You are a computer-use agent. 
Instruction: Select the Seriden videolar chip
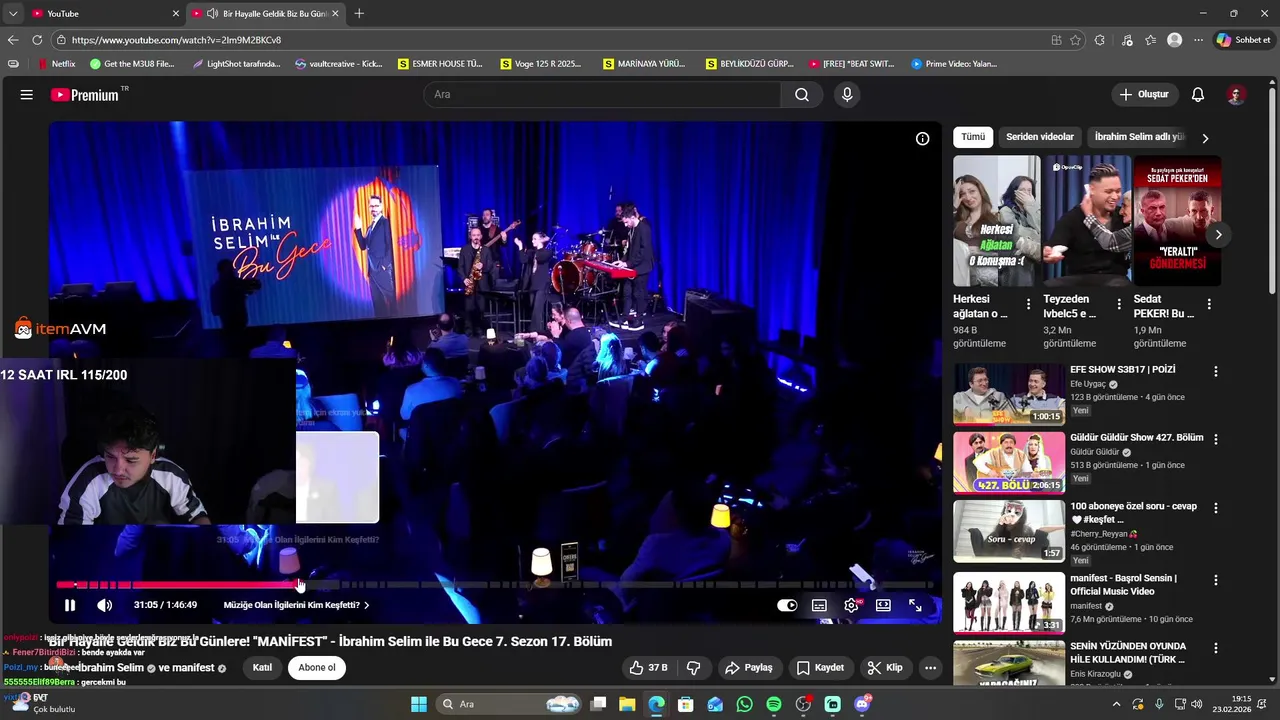pos(1040,137)
